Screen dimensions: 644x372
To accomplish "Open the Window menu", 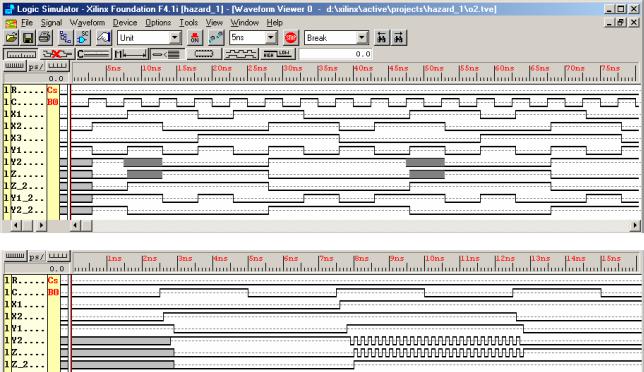I will [x=244, y=23].
